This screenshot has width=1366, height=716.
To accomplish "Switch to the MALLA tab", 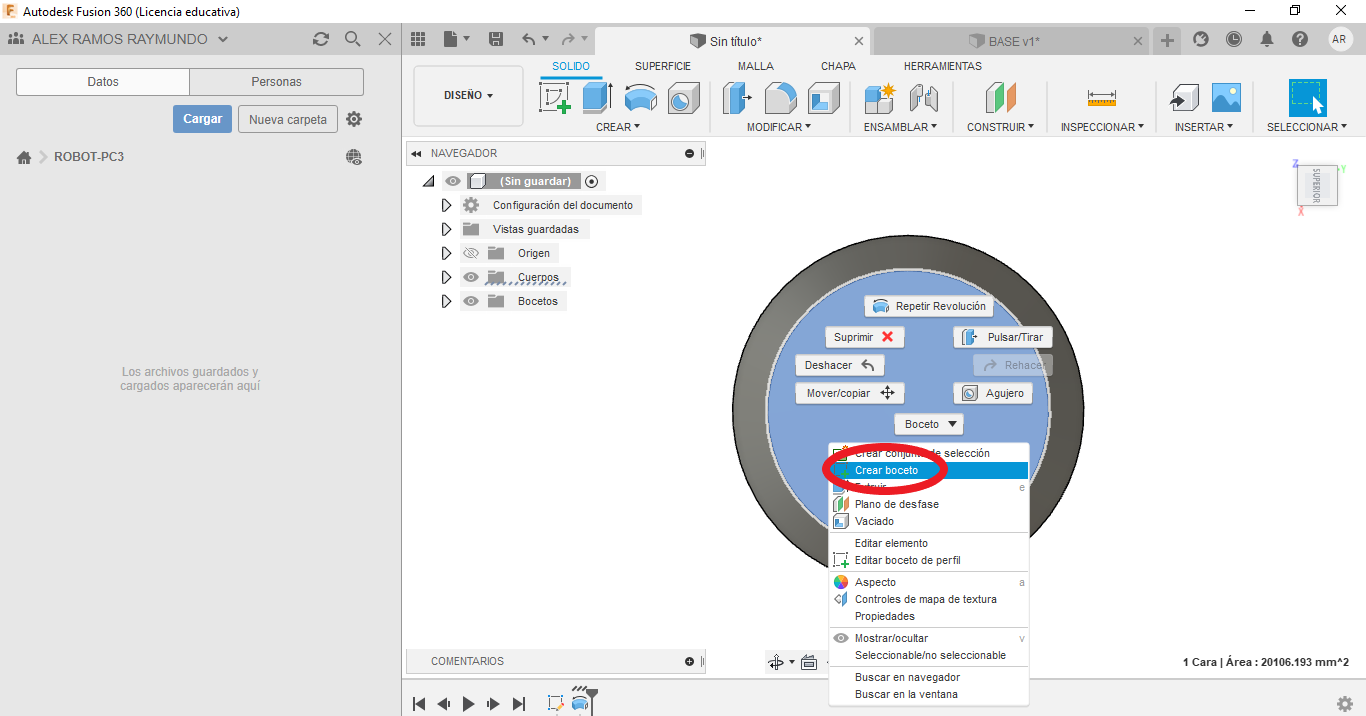I will click(x=756, y=66).
